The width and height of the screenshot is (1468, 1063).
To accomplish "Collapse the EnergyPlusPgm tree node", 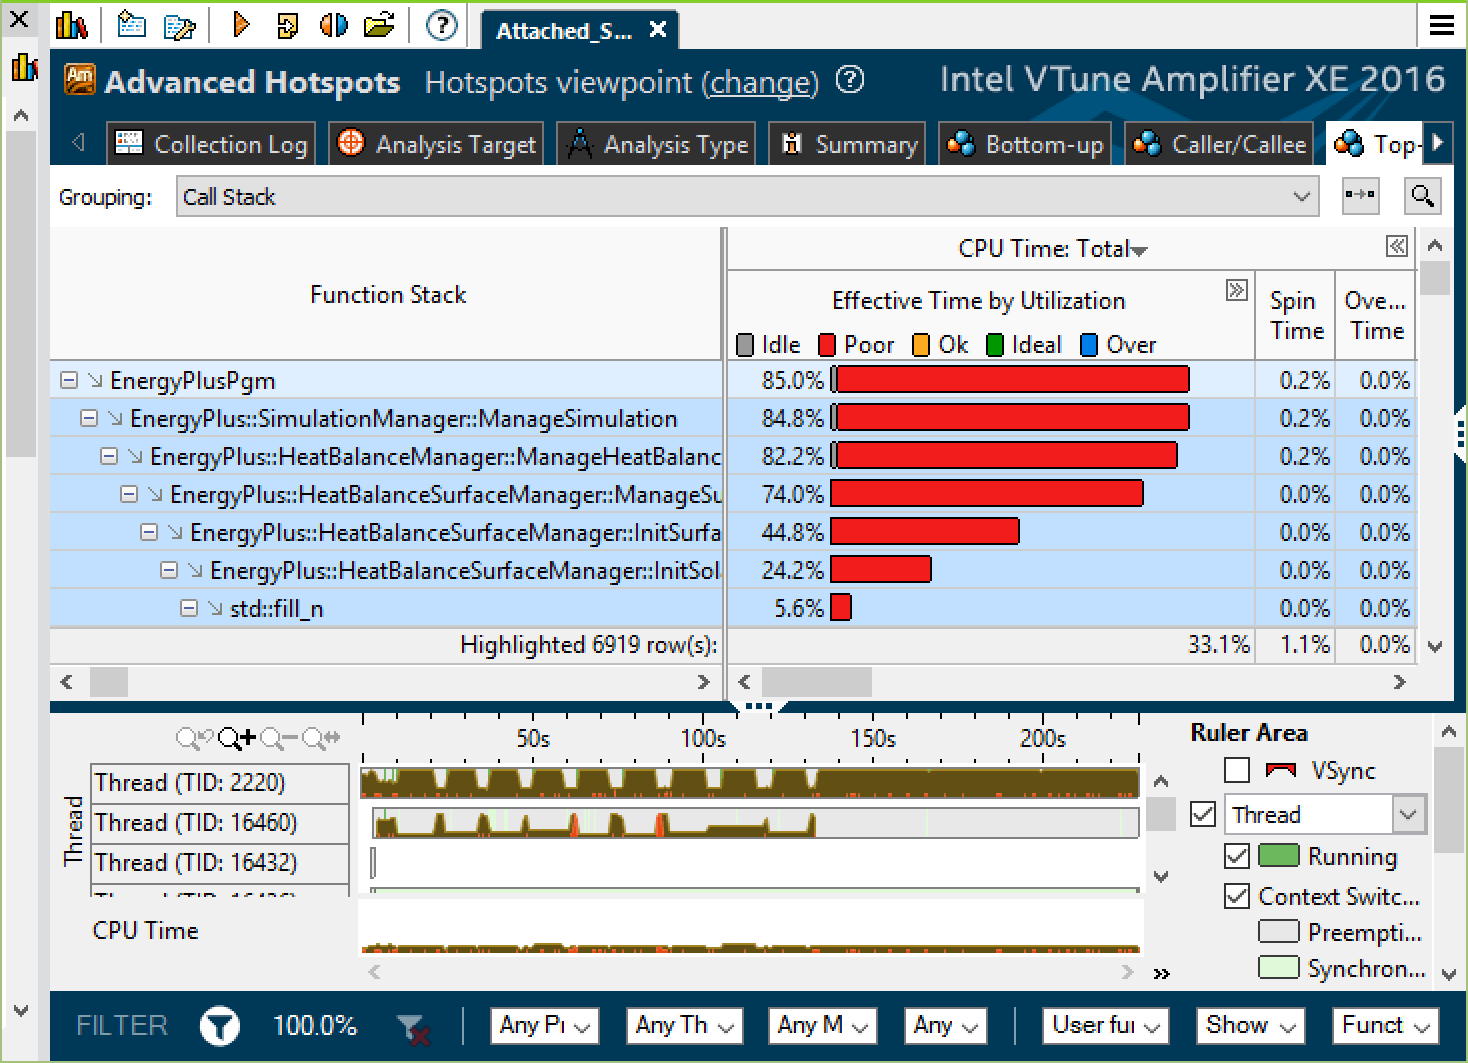I will click(x=67, y=380).
